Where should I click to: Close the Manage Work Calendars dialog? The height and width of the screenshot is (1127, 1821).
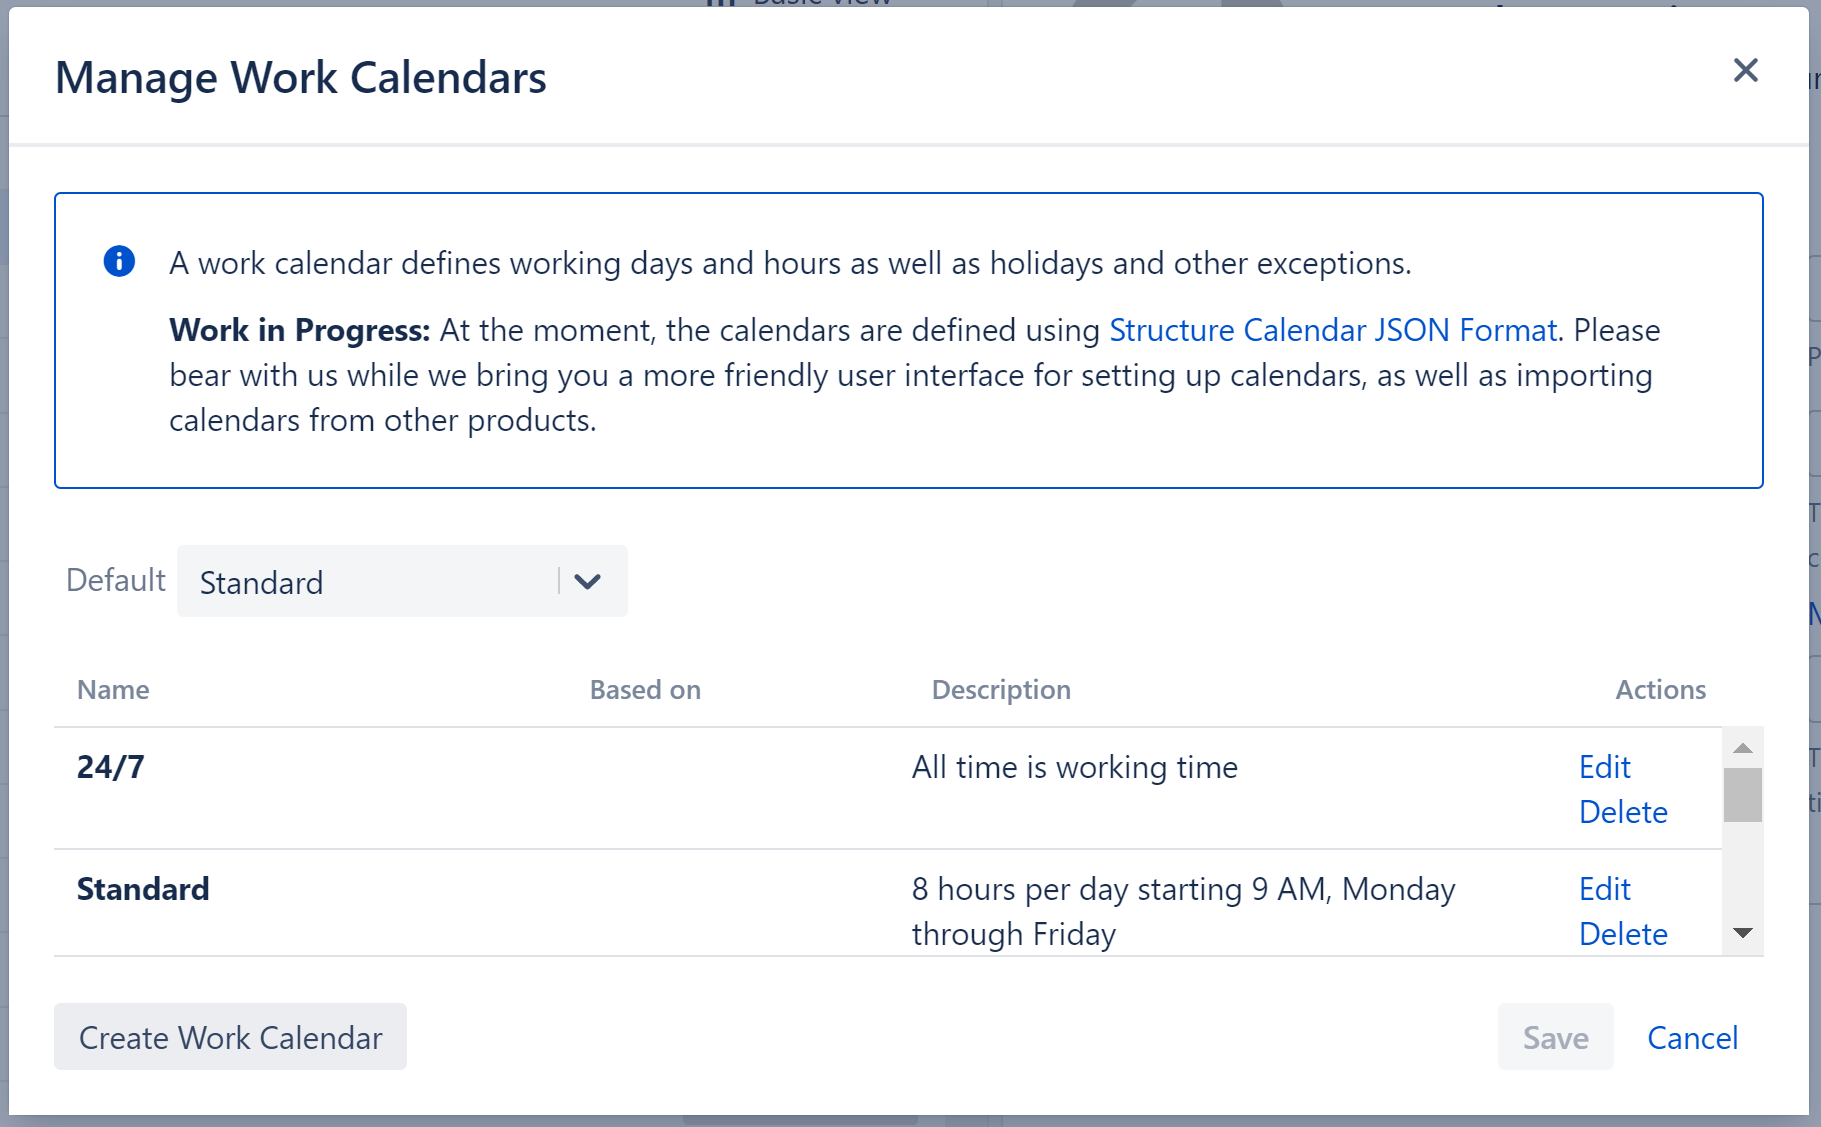[1745, 70]
